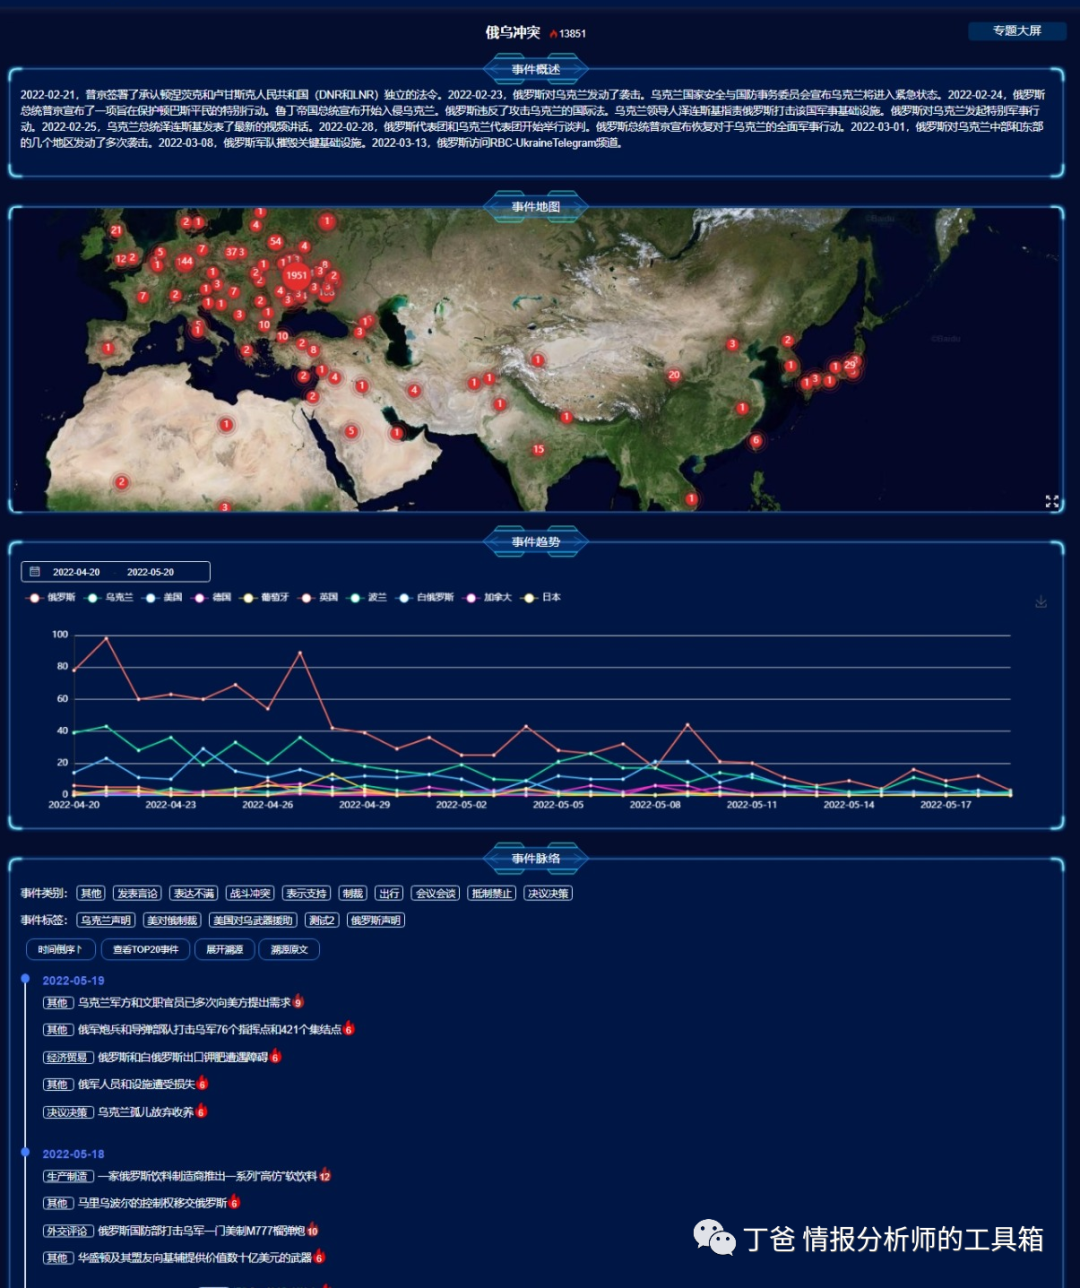Filter event type by 制裁
Screen dimensions: 1080x1288
353,893
